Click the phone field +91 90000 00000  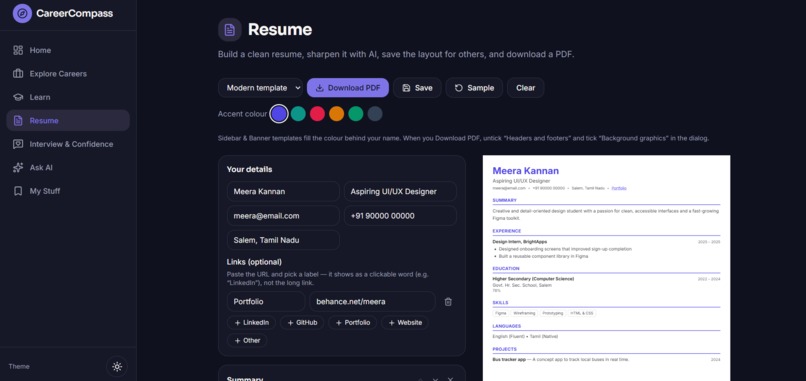[400, 216]
